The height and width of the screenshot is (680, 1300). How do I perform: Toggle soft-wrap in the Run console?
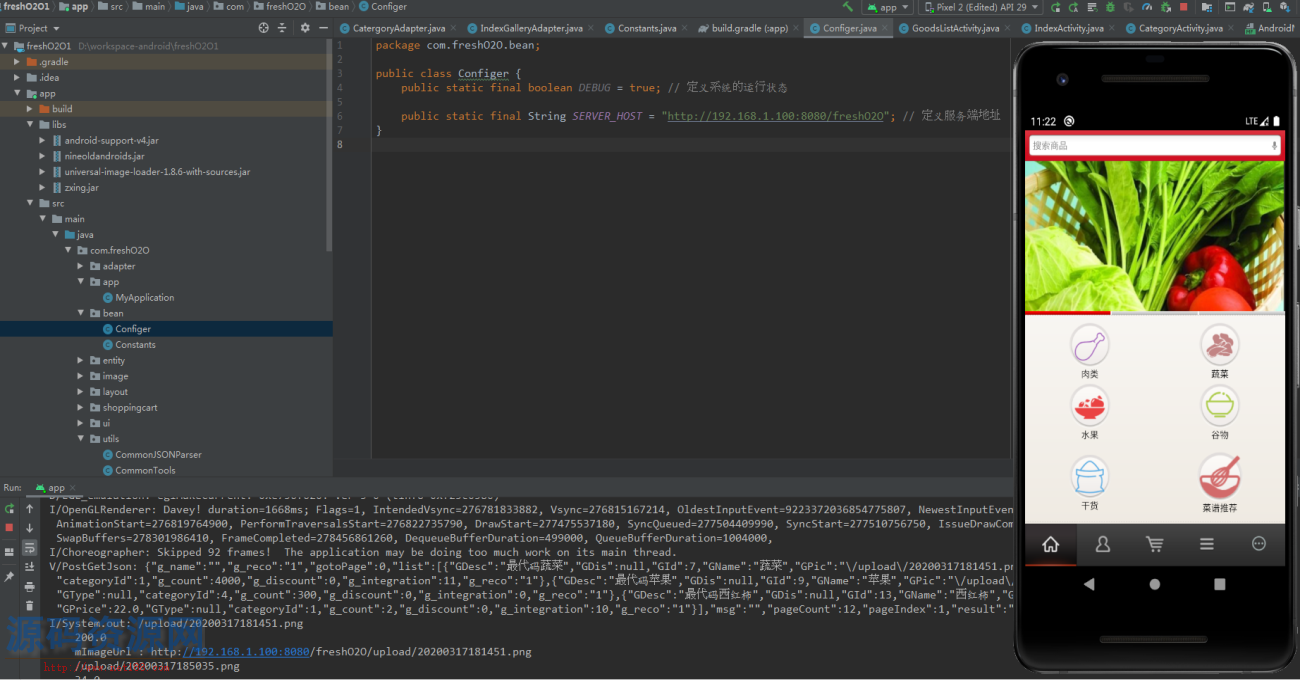point(29,547)
